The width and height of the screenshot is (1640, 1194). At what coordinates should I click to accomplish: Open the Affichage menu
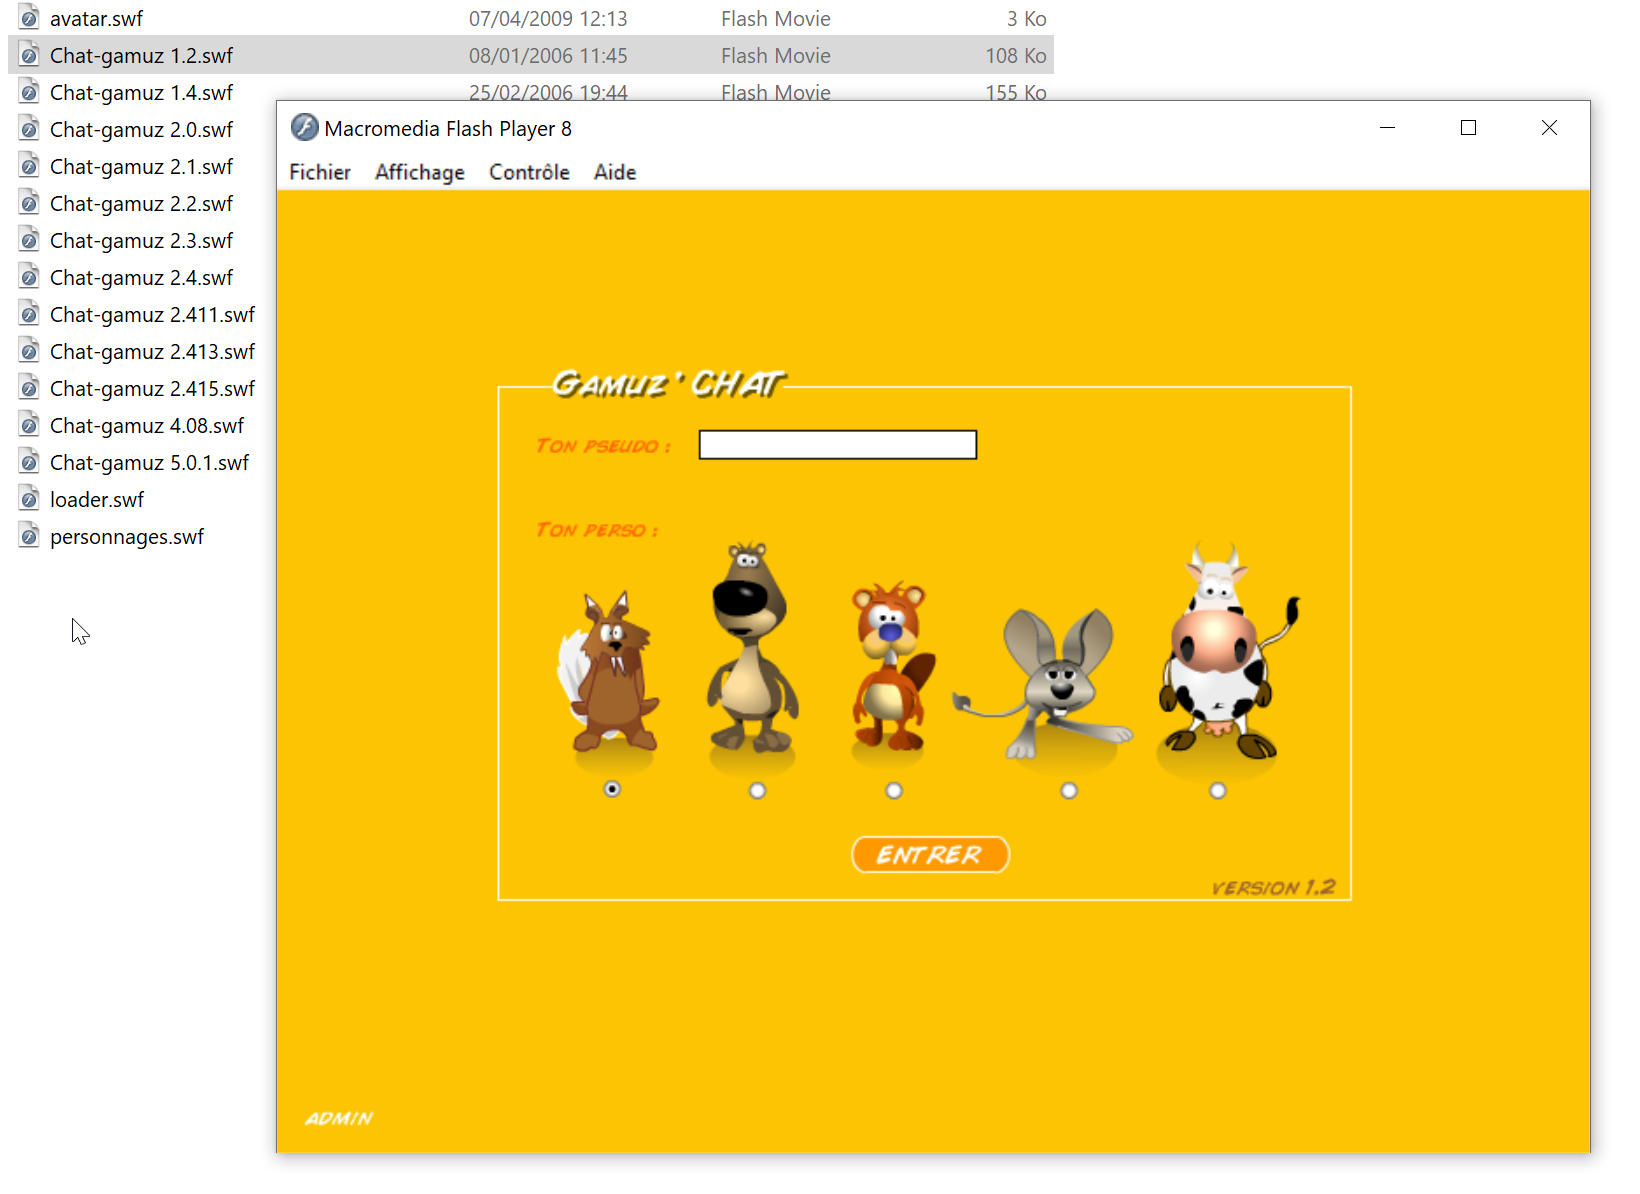coord(419,172)
